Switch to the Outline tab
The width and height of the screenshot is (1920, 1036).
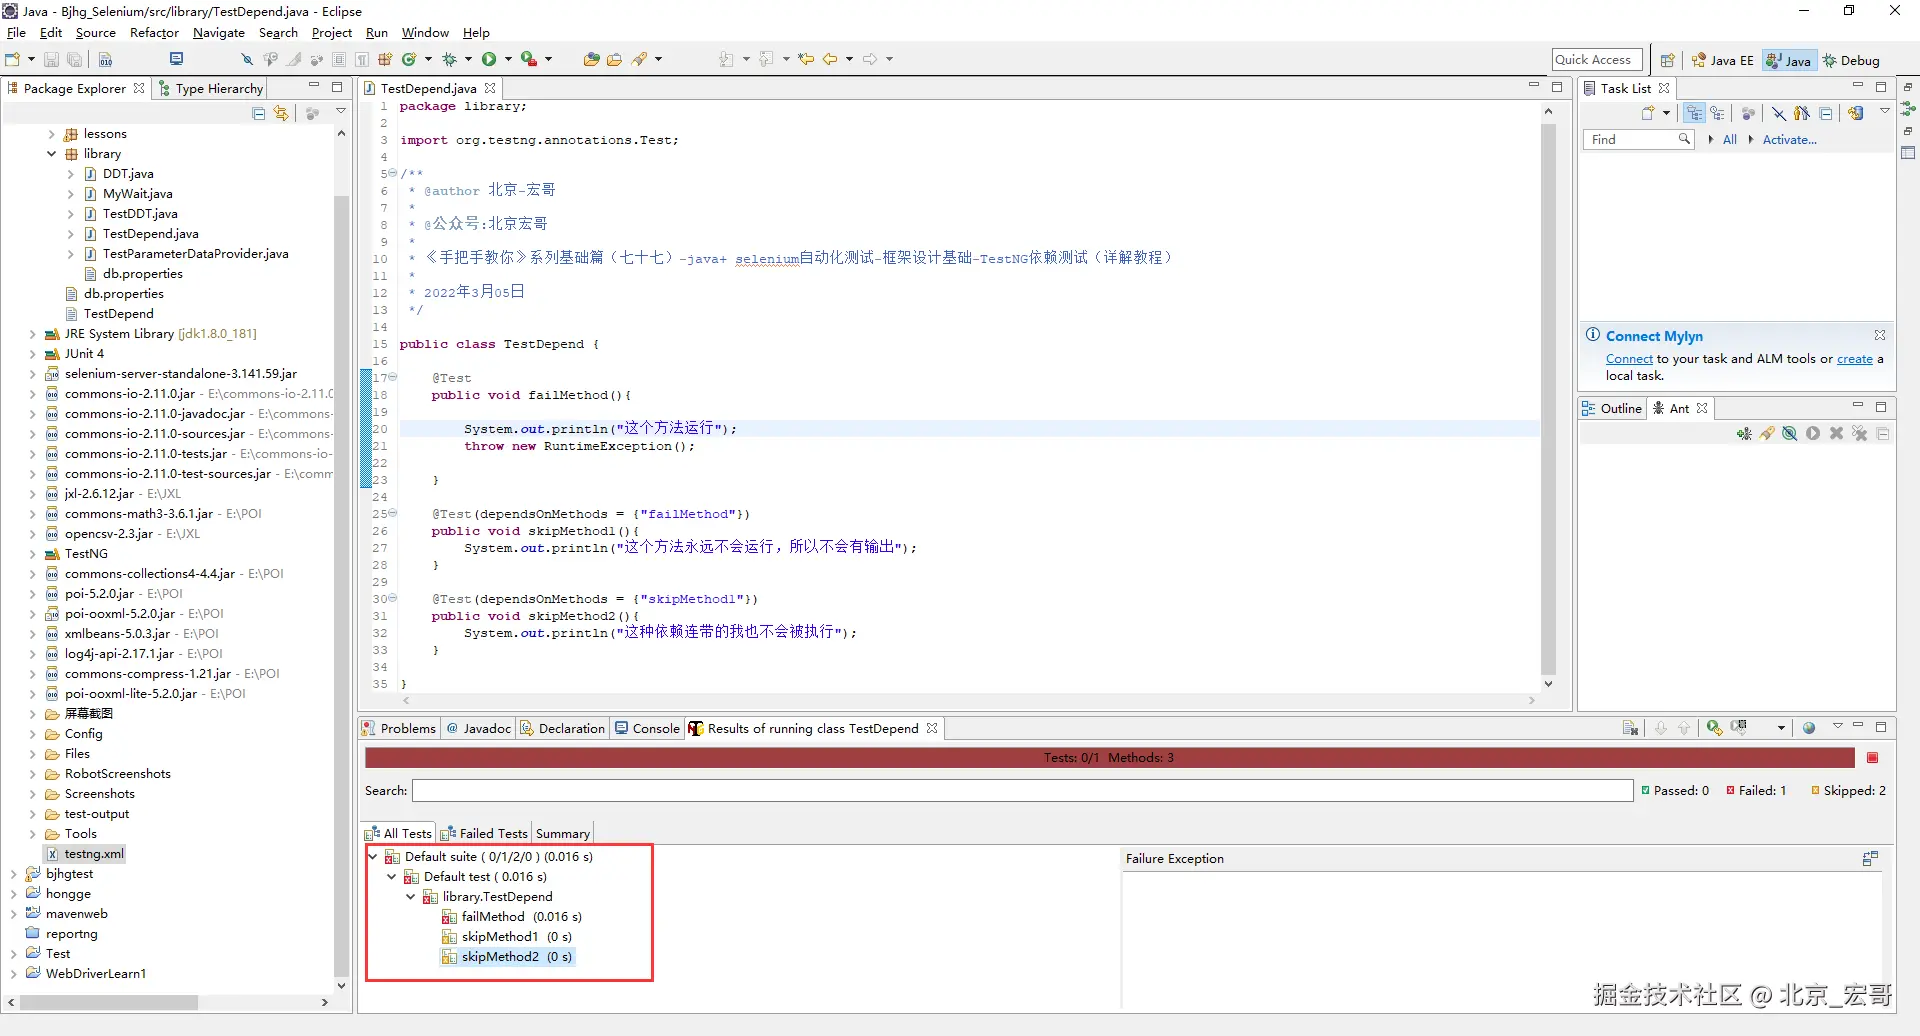(1612, 408)
